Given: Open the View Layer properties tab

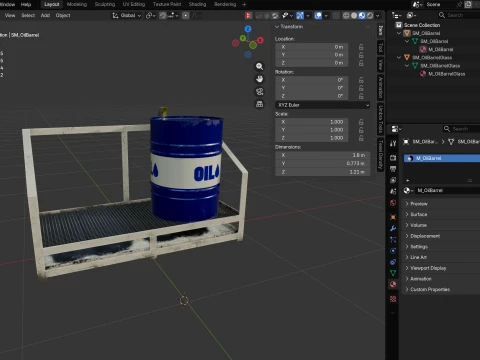Looking at the screenshot, I should click(x=393, y=180).
